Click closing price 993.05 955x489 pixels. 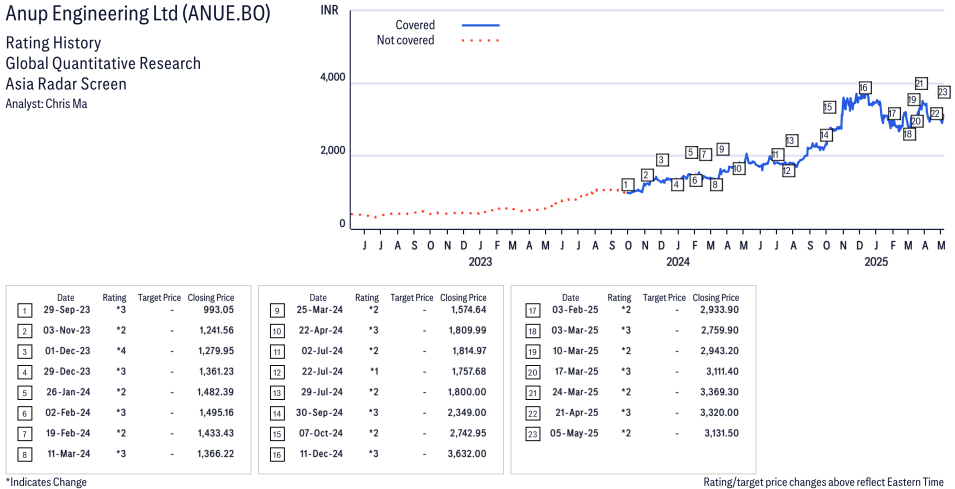(x=217, y=310)
